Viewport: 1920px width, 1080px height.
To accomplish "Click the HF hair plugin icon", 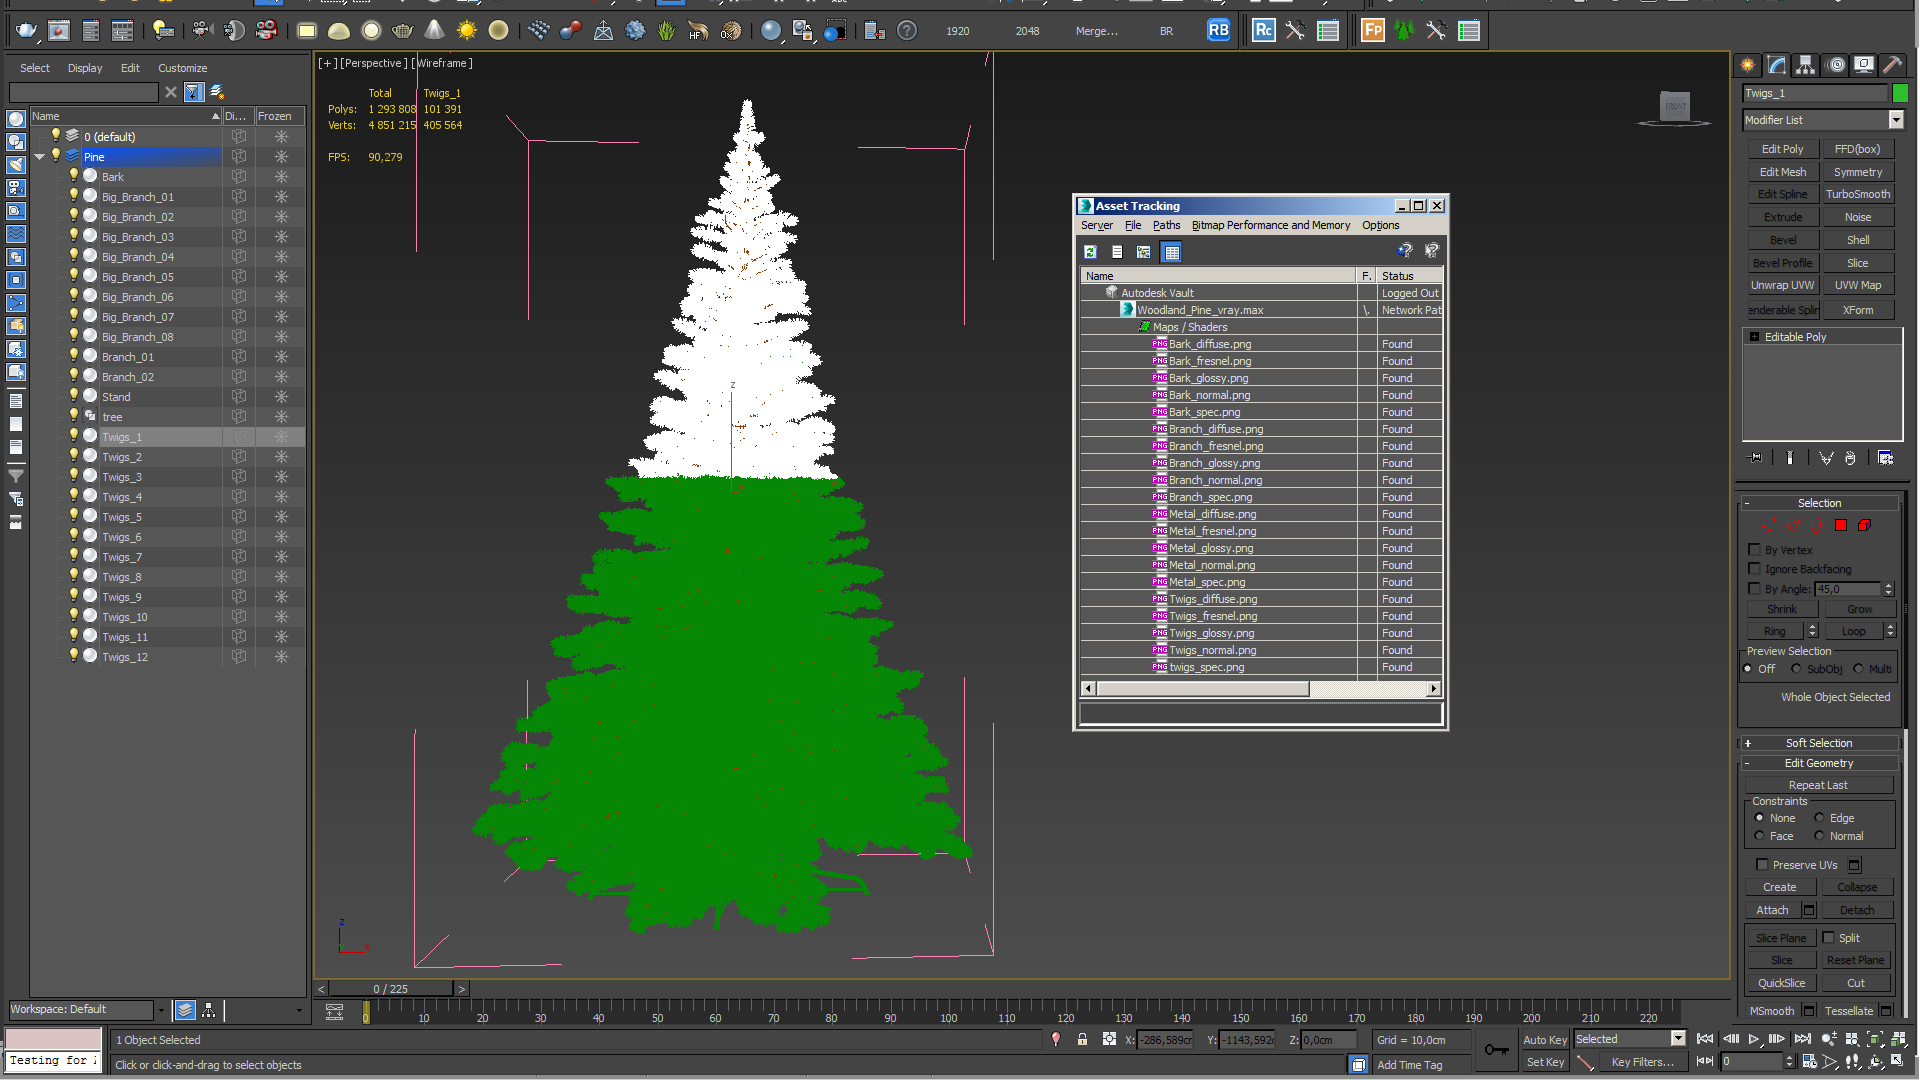I will pos(698,31).
